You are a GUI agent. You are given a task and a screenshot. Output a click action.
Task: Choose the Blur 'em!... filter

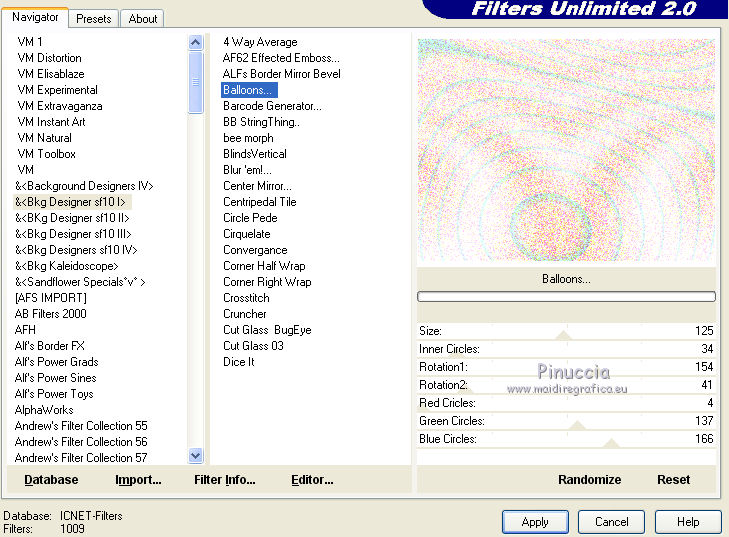point(247,170)
